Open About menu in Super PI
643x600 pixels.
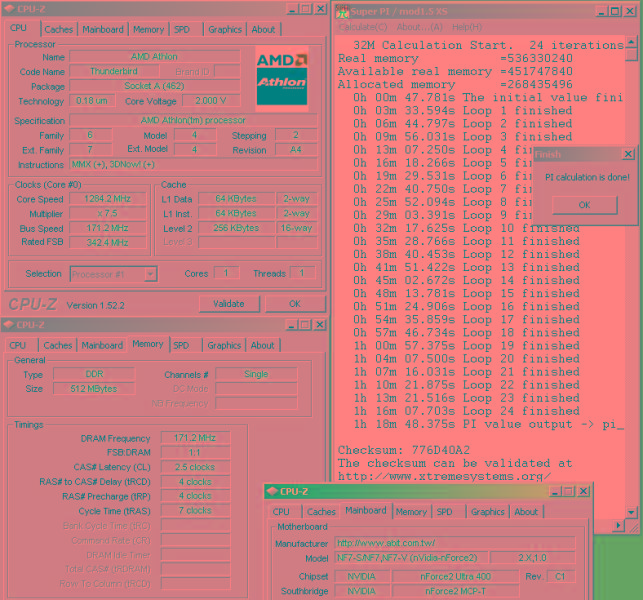pos(419,27)
